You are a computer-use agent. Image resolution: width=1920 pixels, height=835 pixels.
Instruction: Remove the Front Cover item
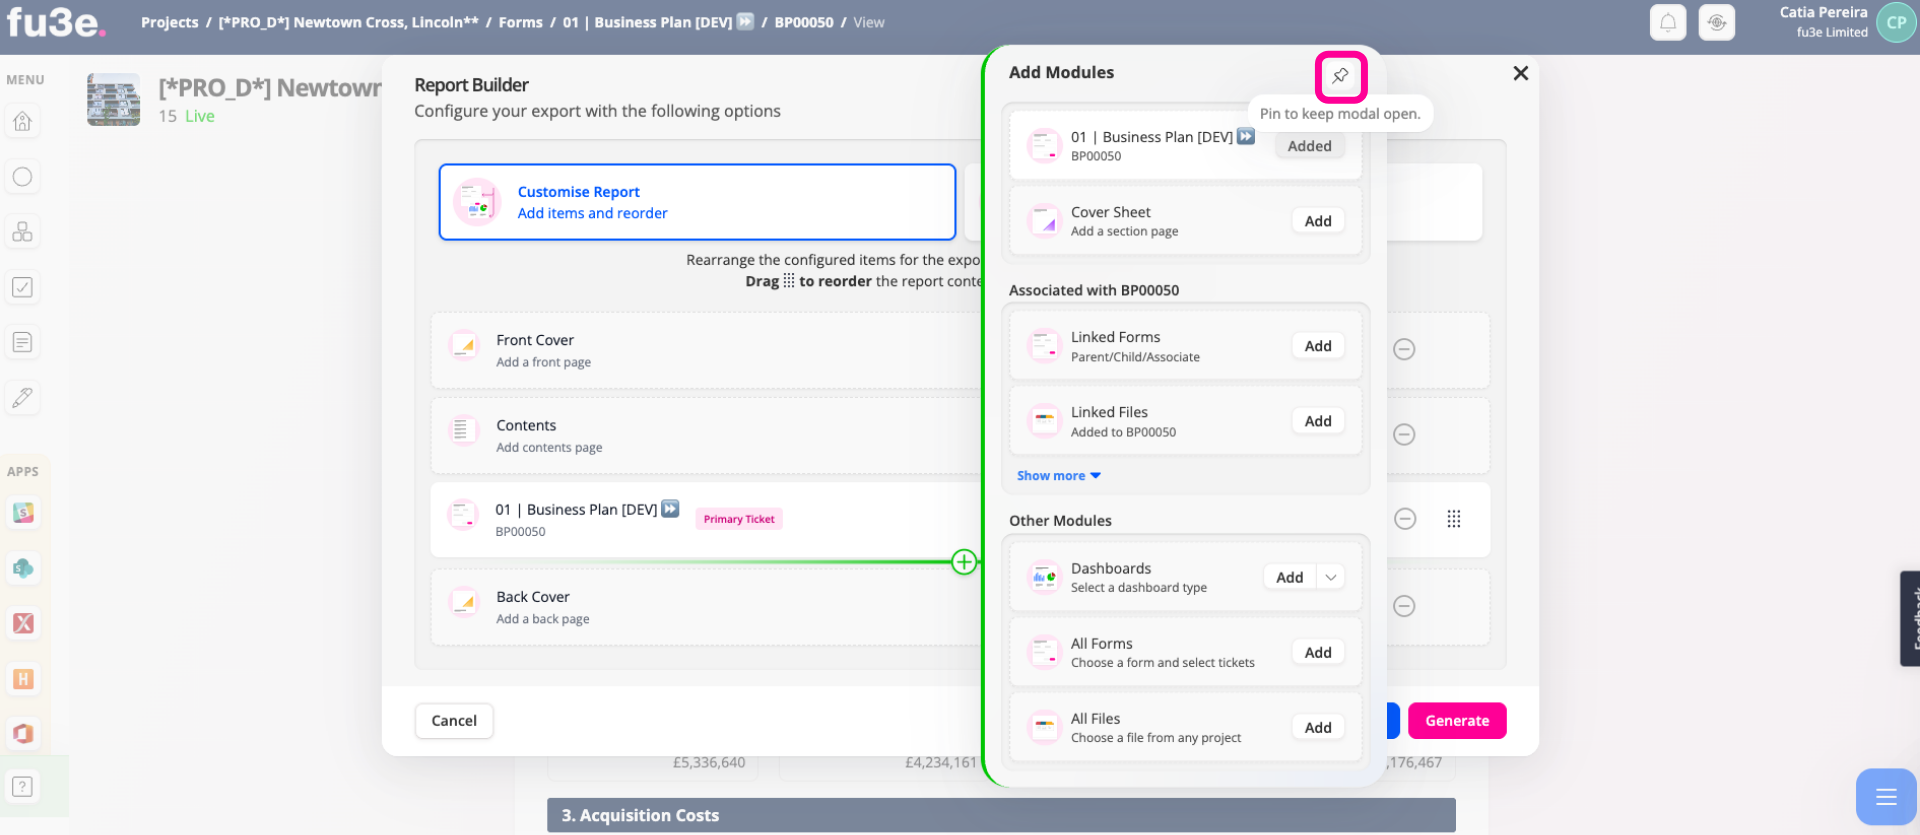(x=1404, y=349)
